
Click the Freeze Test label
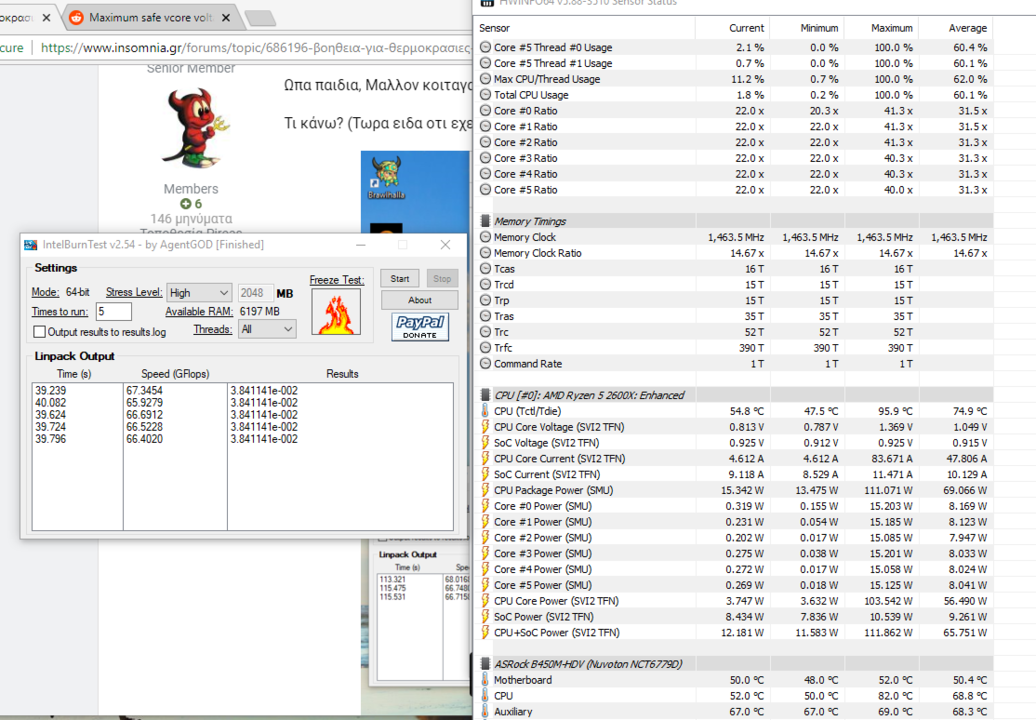tap(336, 280)
